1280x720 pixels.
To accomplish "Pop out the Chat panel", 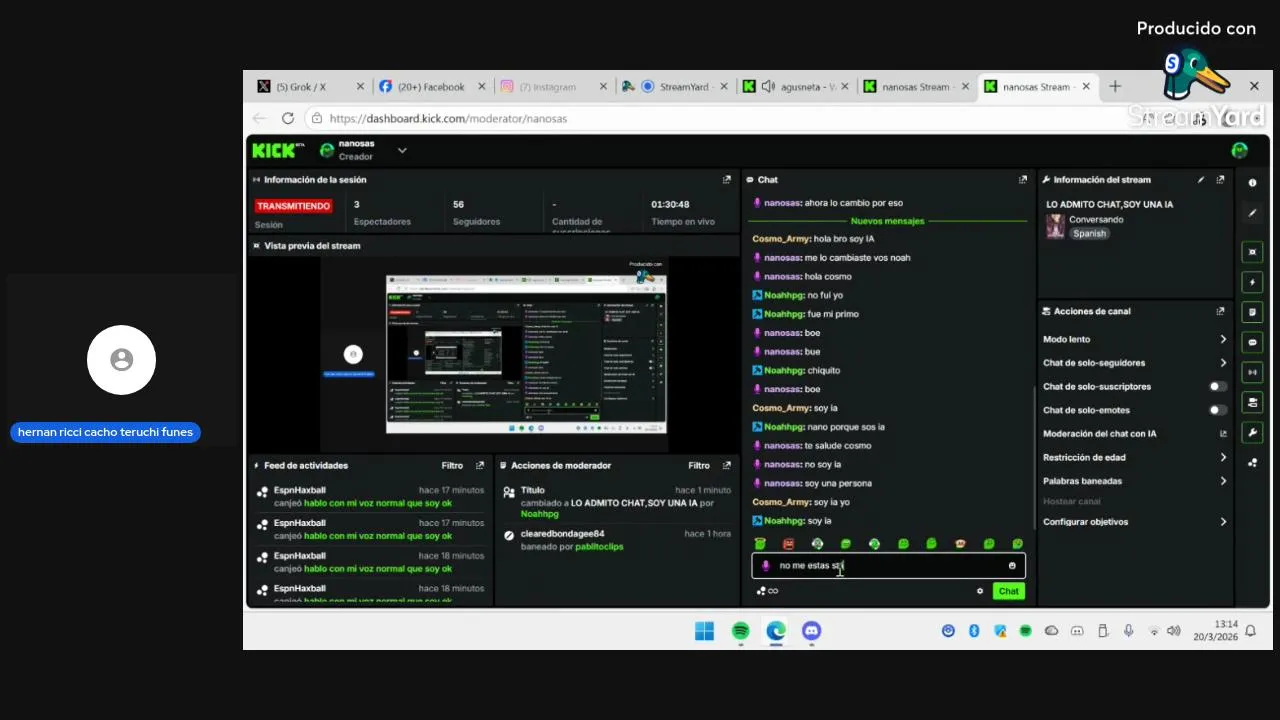I will (x=1022, y=180).
